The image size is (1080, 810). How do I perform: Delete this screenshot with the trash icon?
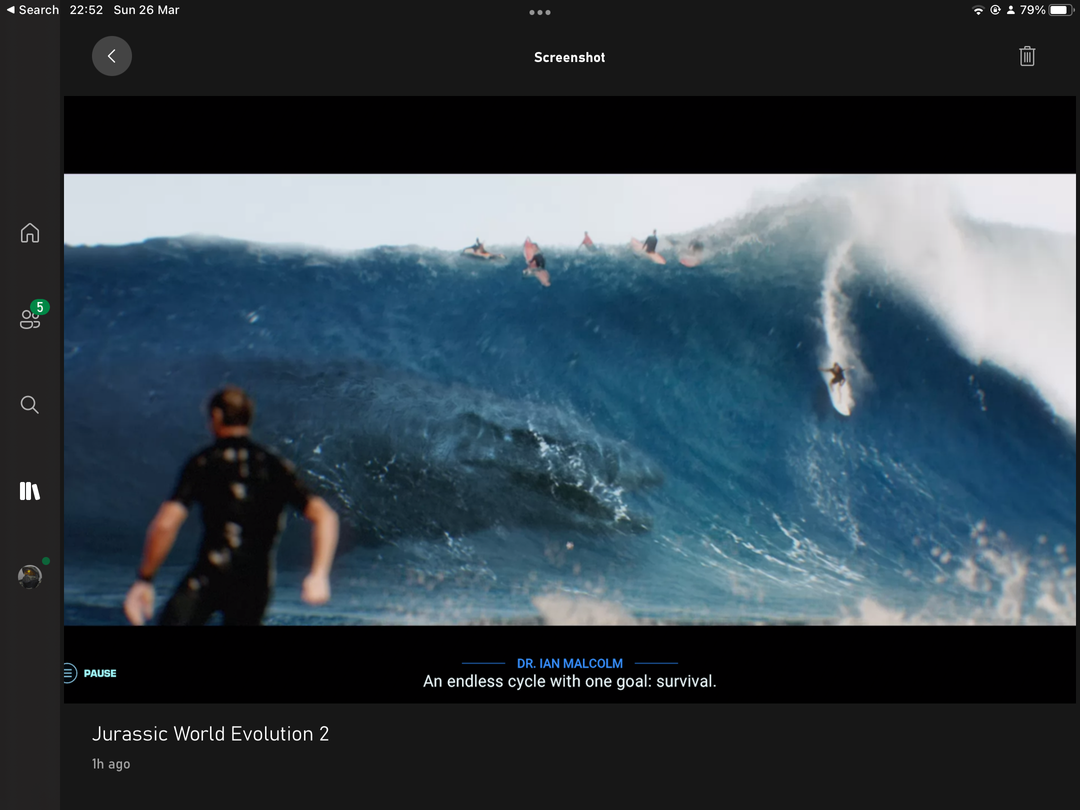[1026, 56]
